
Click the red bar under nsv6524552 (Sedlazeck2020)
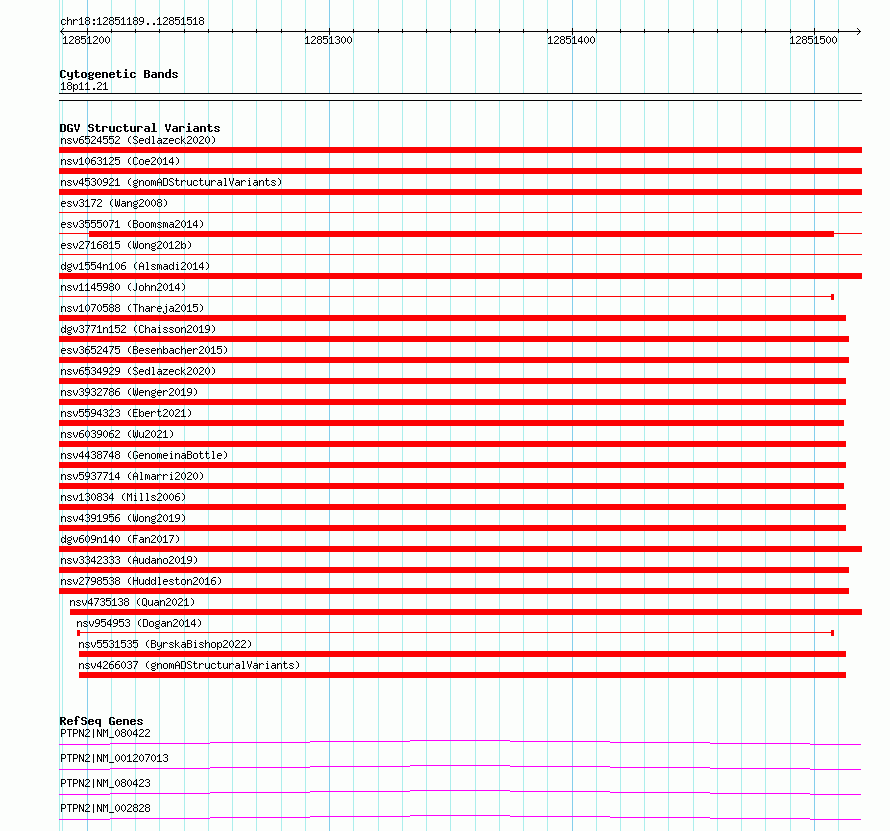tap(461, 150)
